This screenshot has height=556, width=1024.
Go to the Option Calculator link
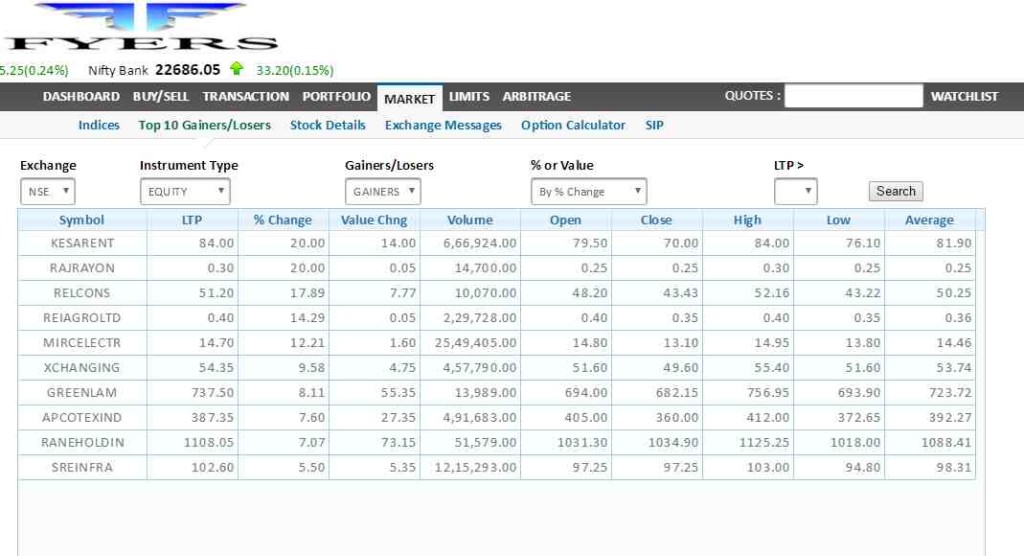point(573,126)
